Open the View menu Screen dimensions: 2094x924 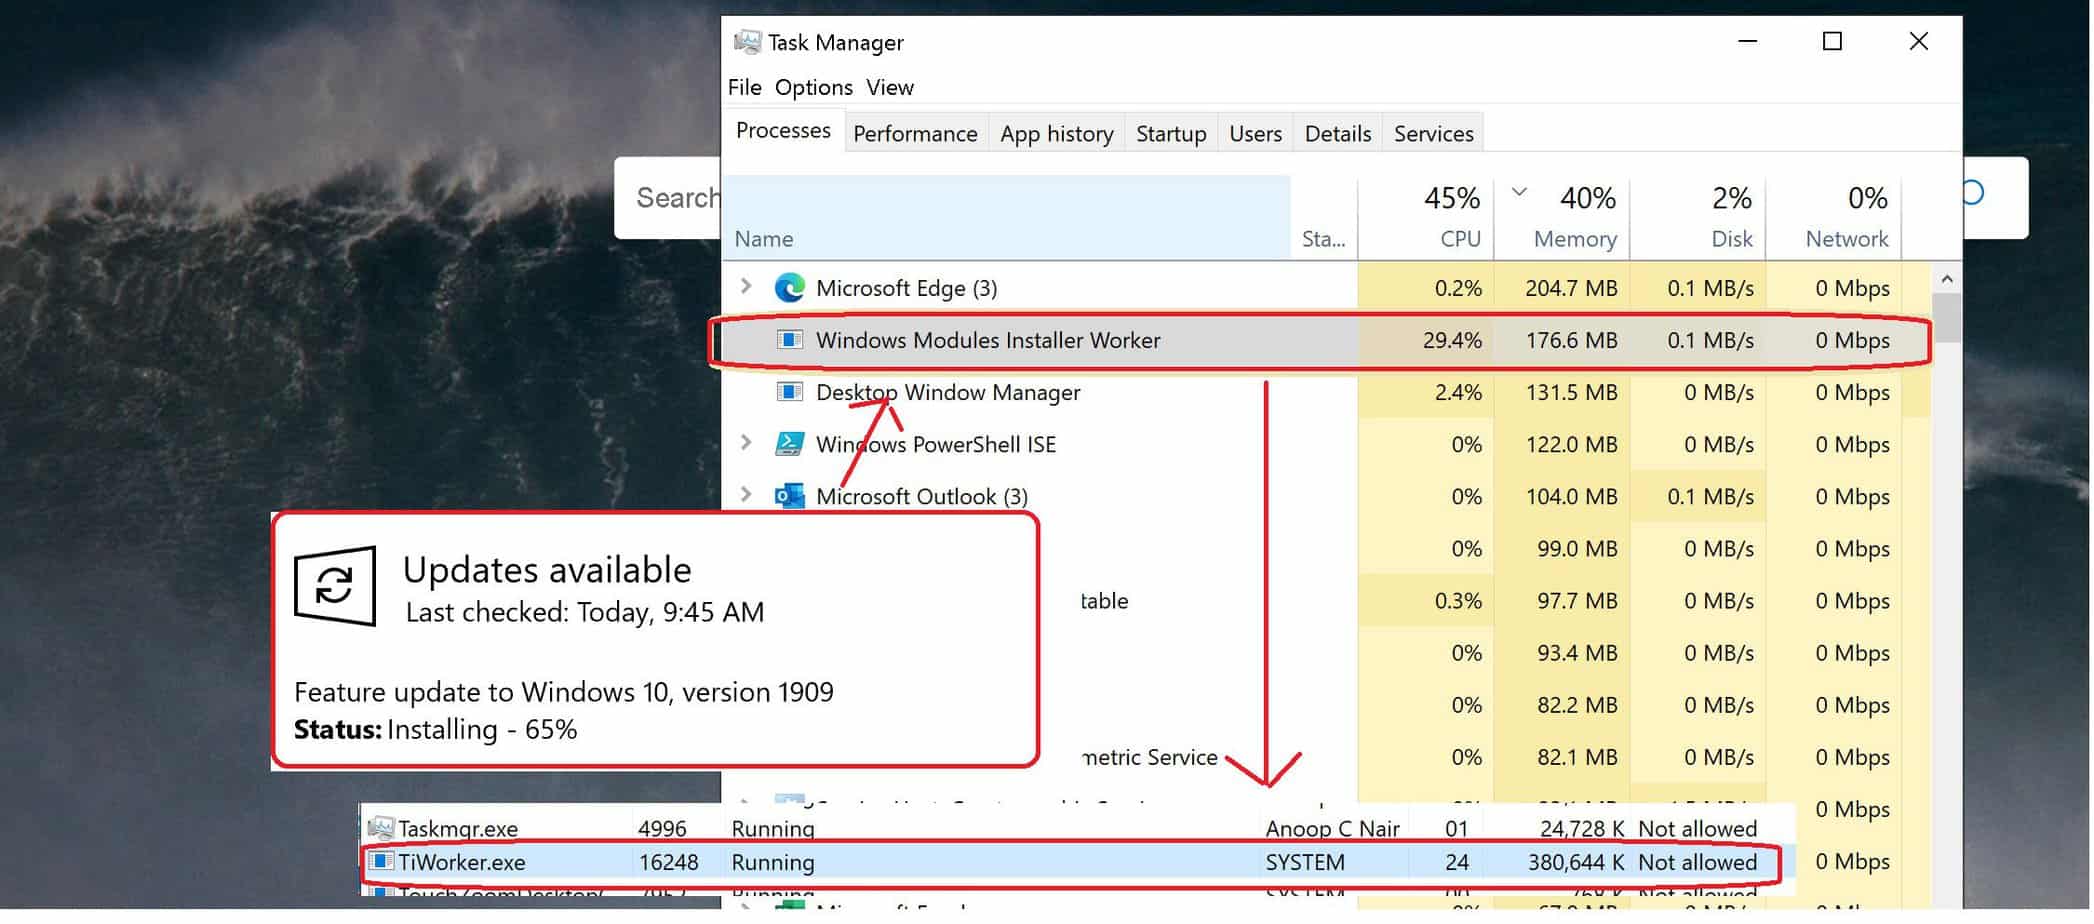point(890,87)
